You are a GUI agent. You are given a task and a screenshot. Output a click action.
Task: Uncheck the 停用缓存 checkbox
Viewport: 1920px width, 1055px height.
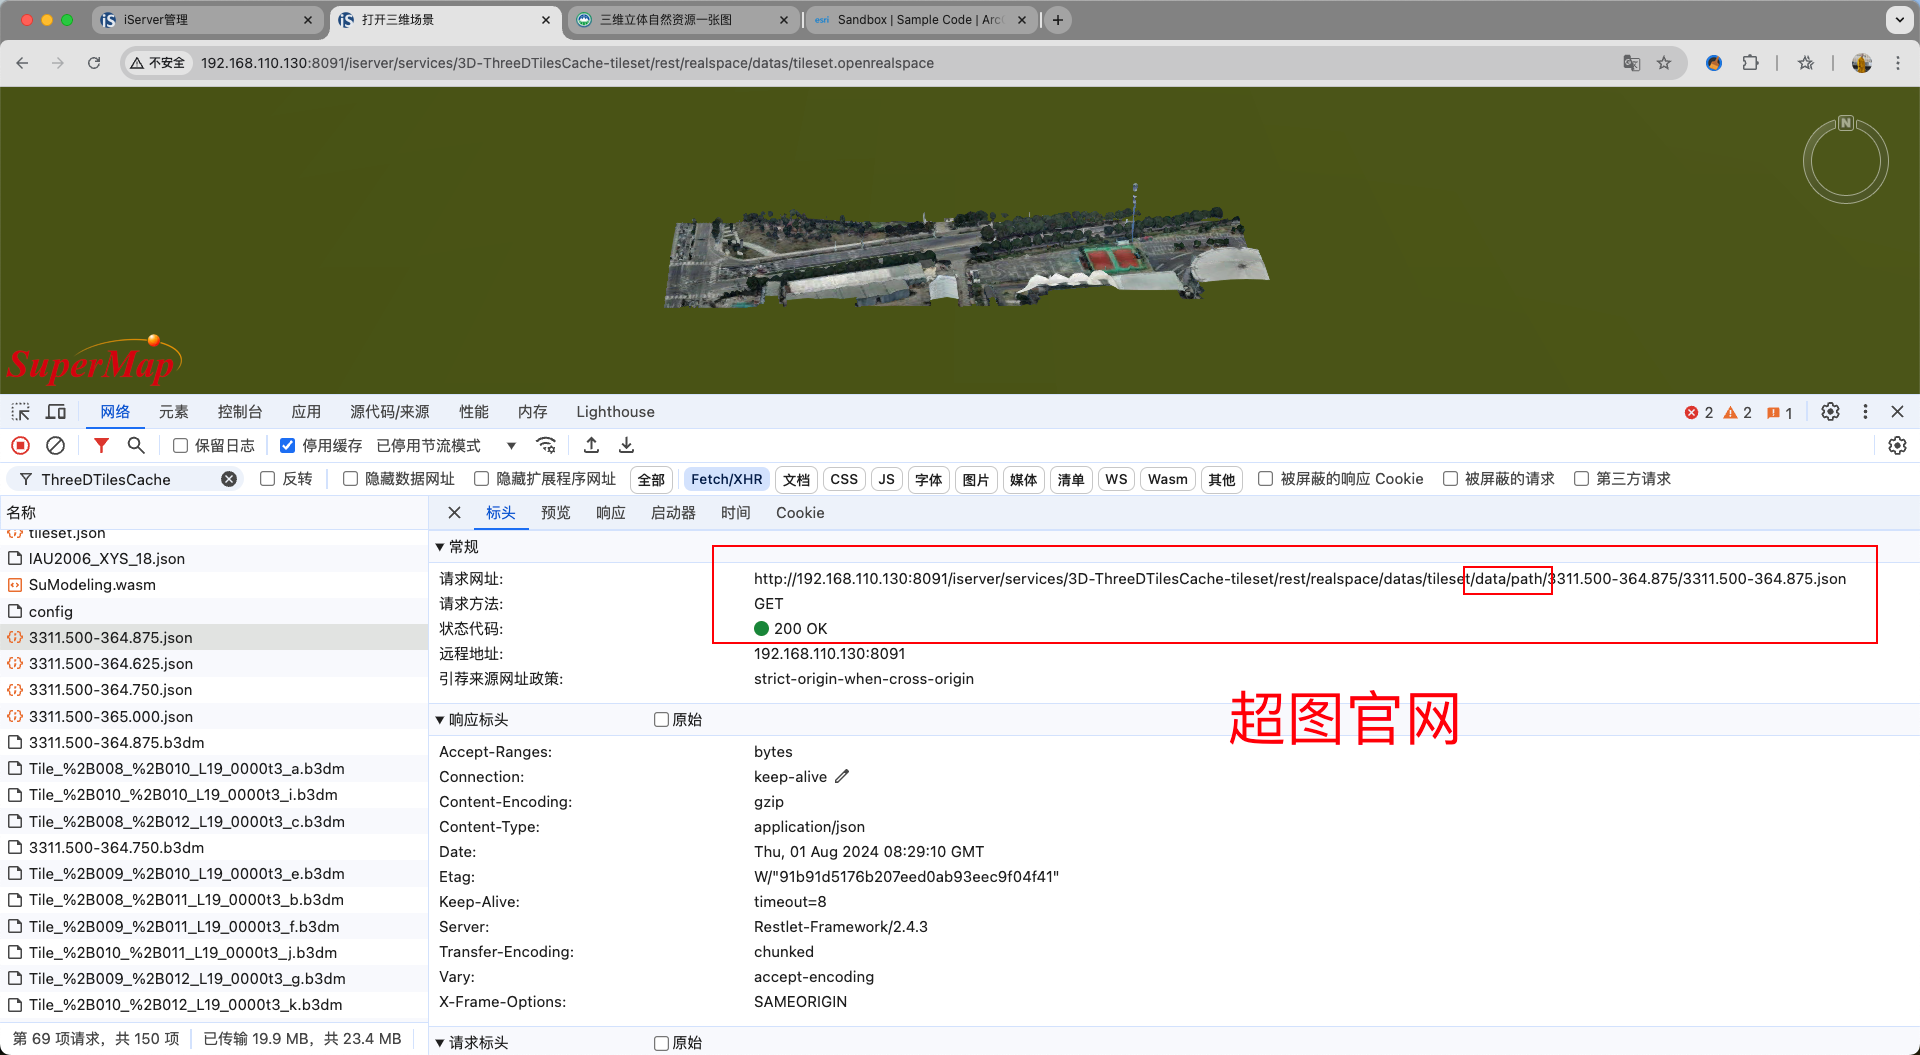288,446
